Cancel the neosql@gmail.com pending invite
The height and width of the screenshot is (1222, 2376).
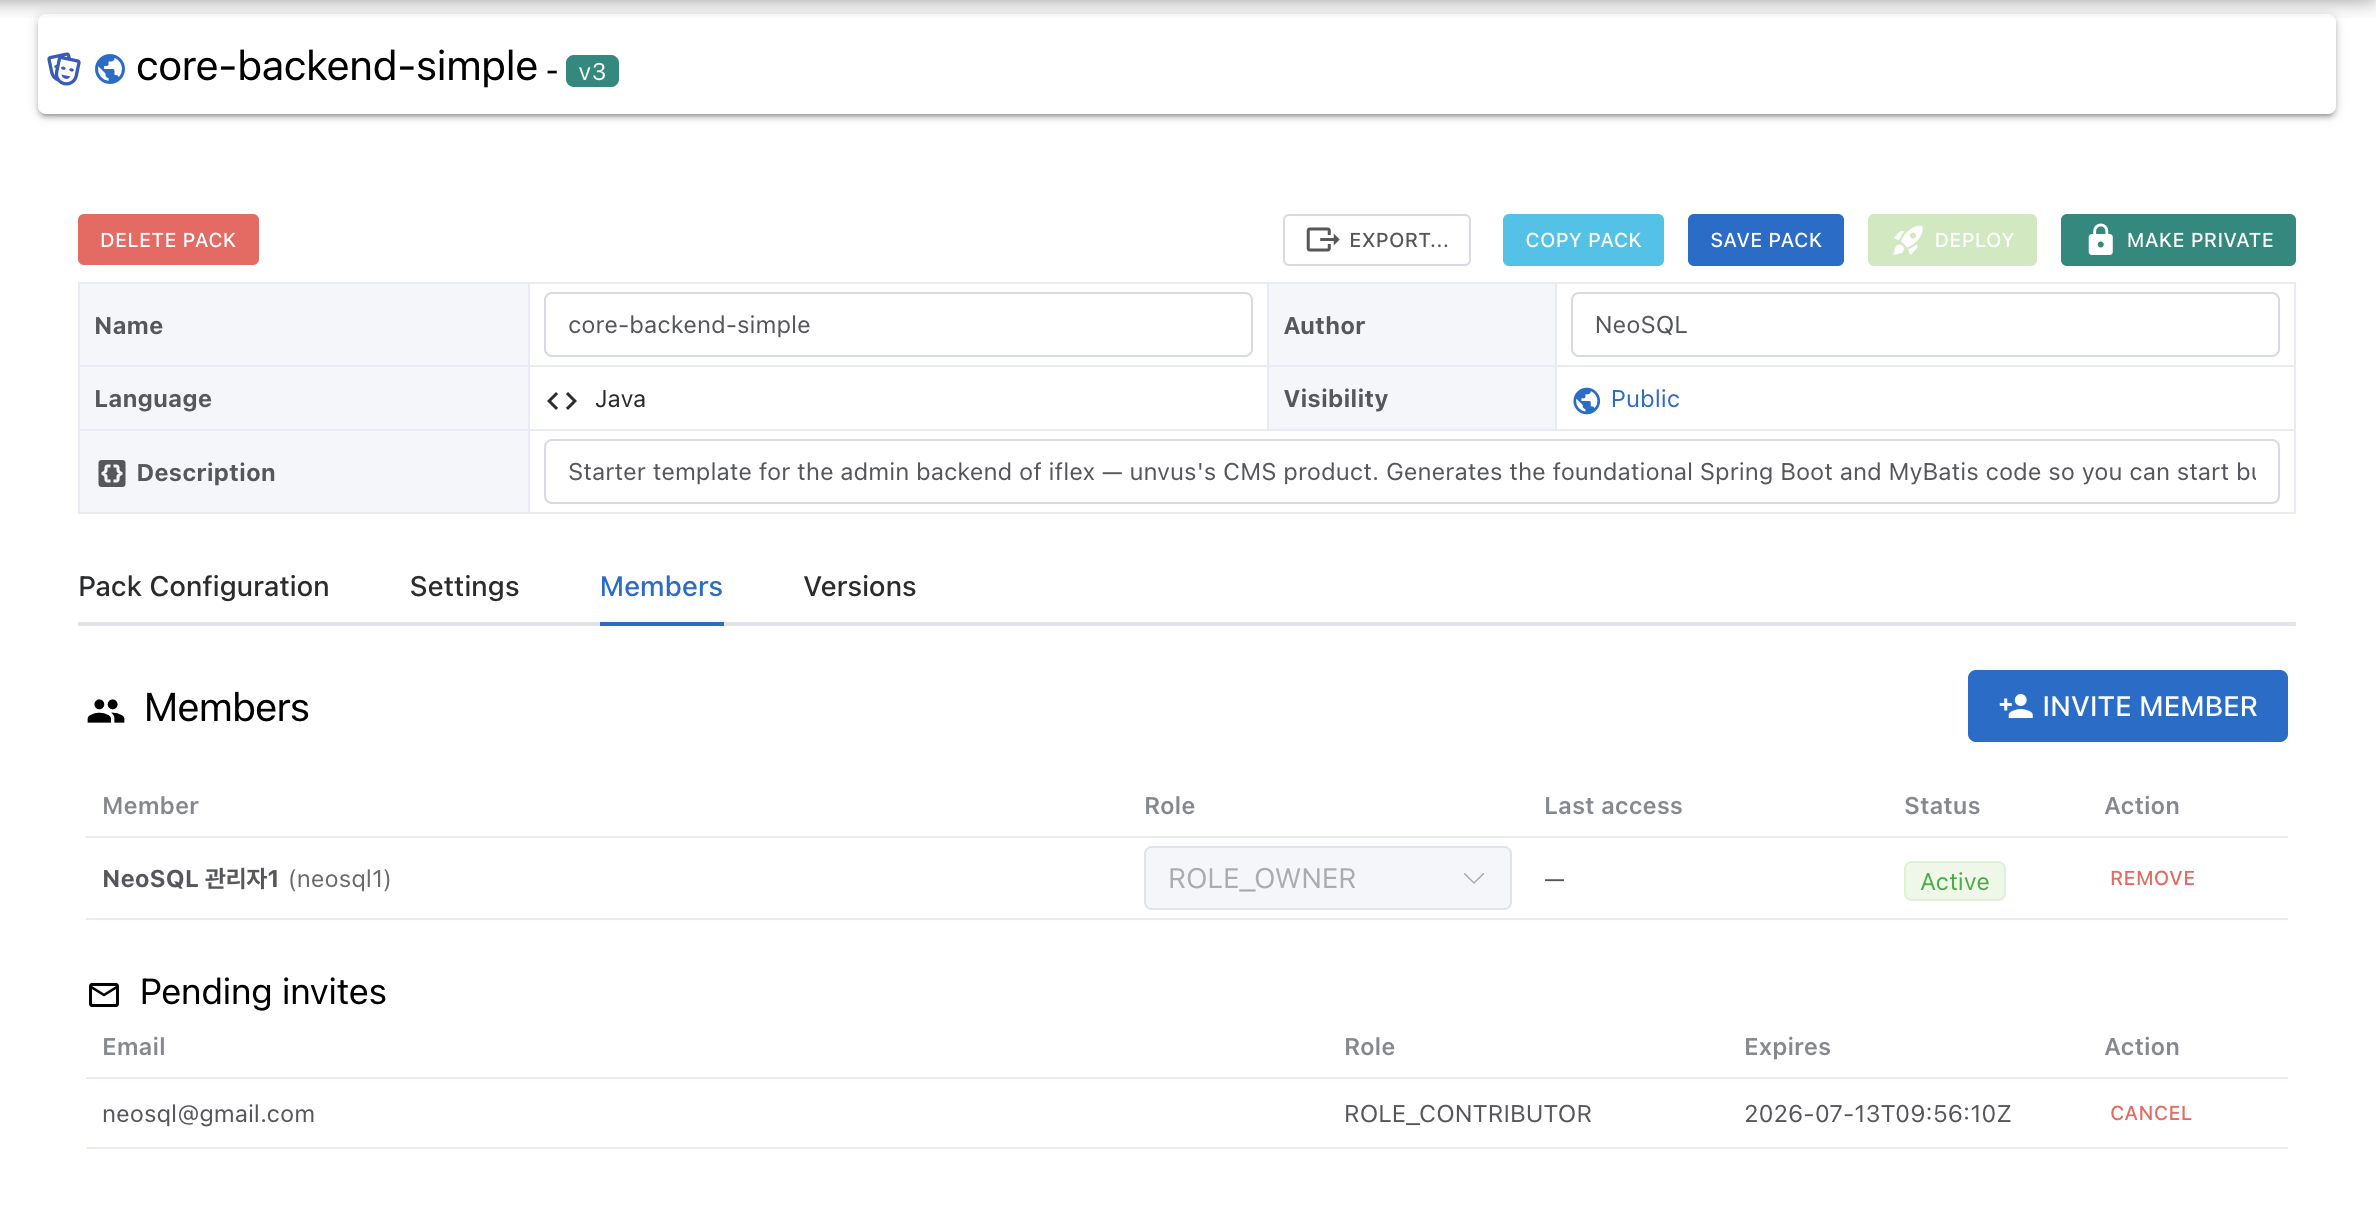2150,1113
